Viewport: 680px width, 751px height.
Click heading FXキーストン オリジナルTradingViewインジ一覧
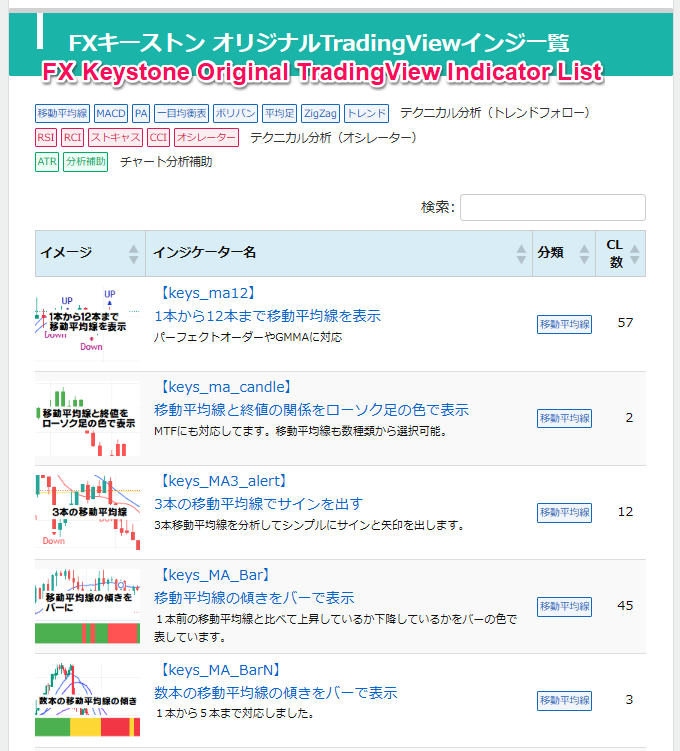coord(319,43)
